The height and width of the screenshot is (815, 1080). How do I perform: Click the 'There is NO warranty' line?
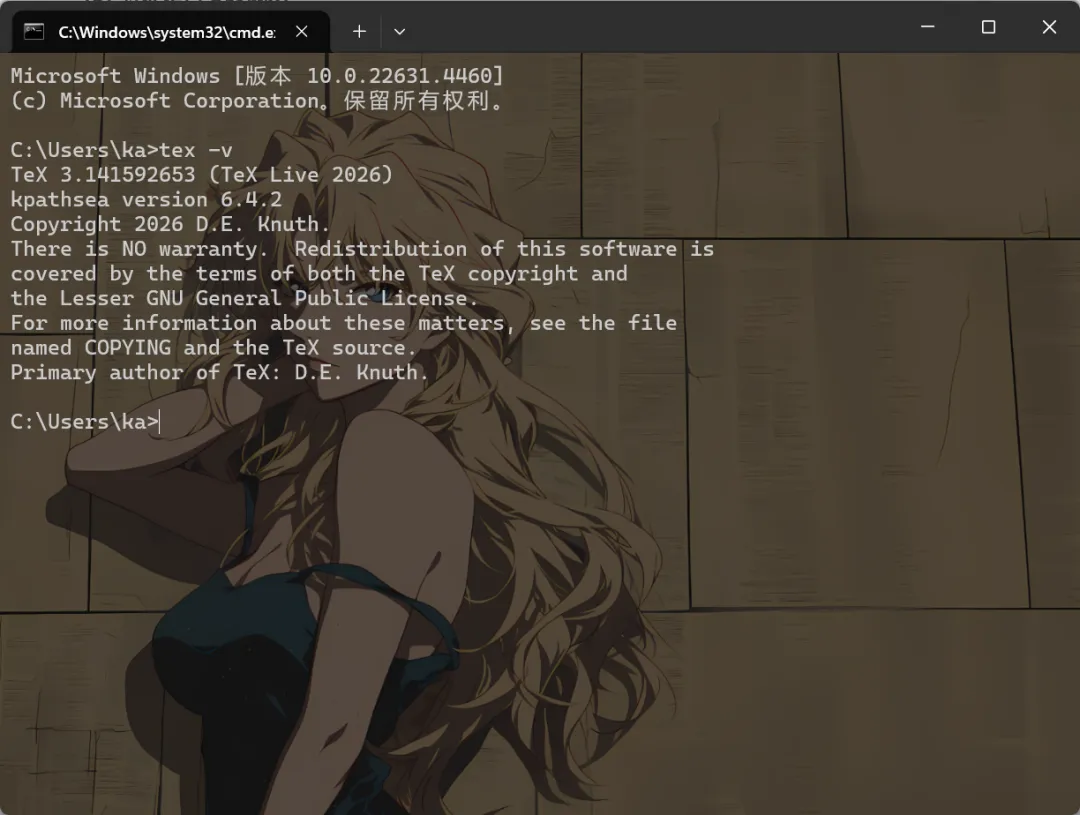pyautogui.click(x=362, y=249)
